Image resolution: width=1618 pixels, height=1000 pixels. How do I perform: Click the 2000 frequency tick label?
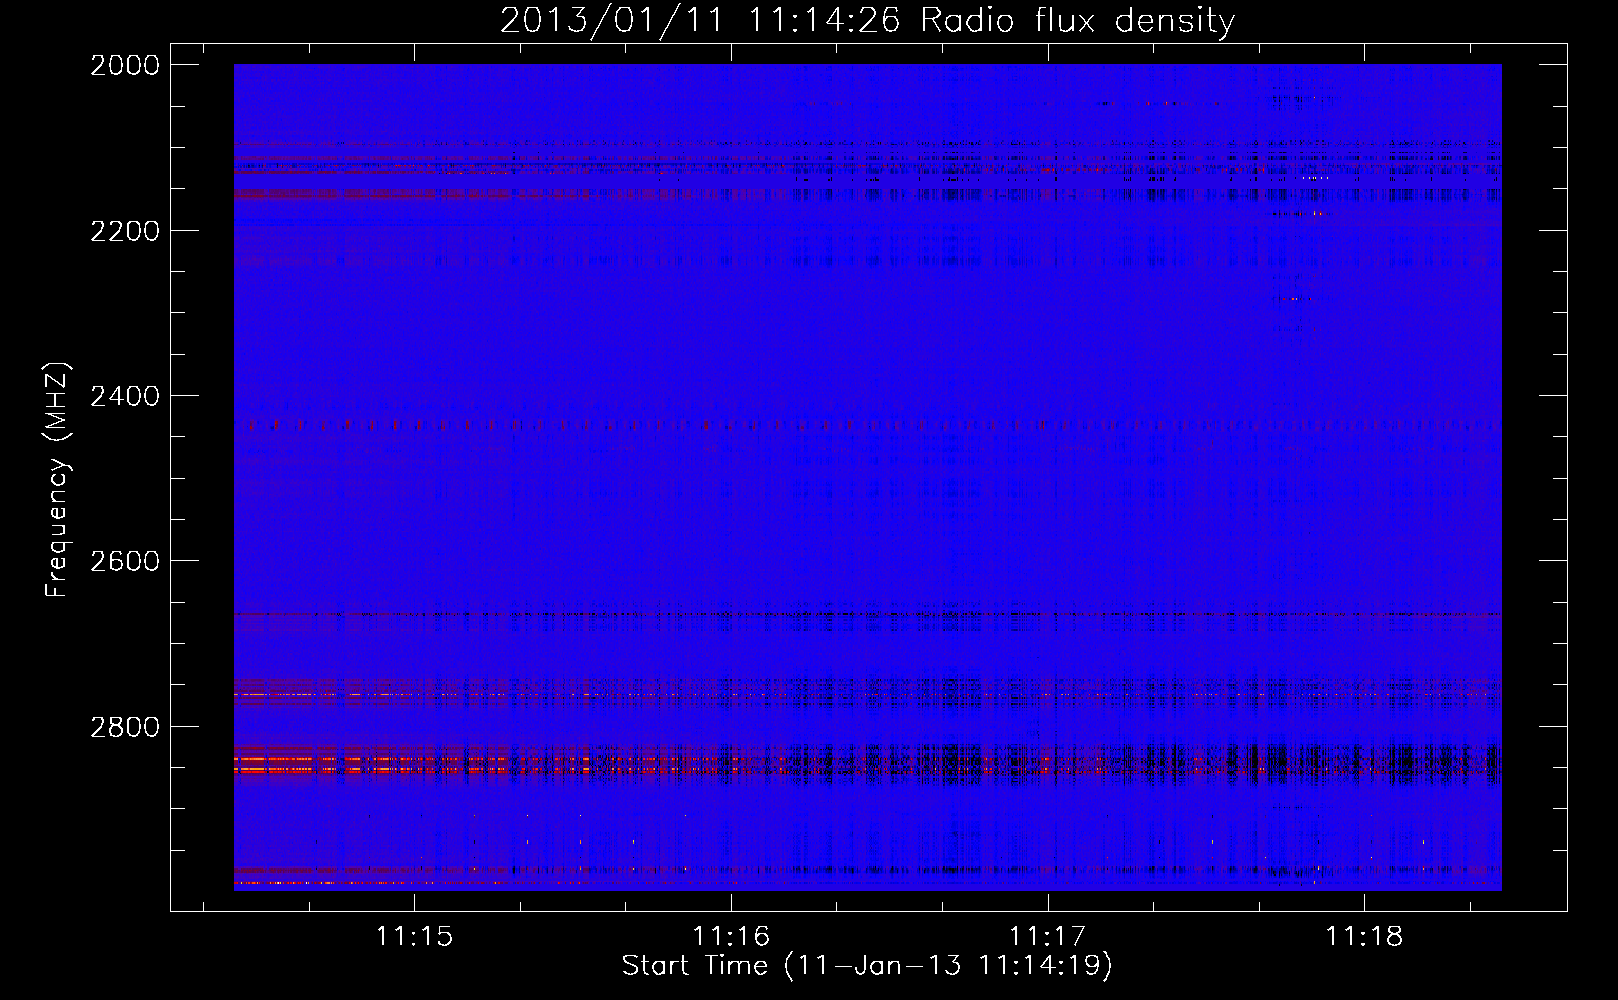pos(125,65)
